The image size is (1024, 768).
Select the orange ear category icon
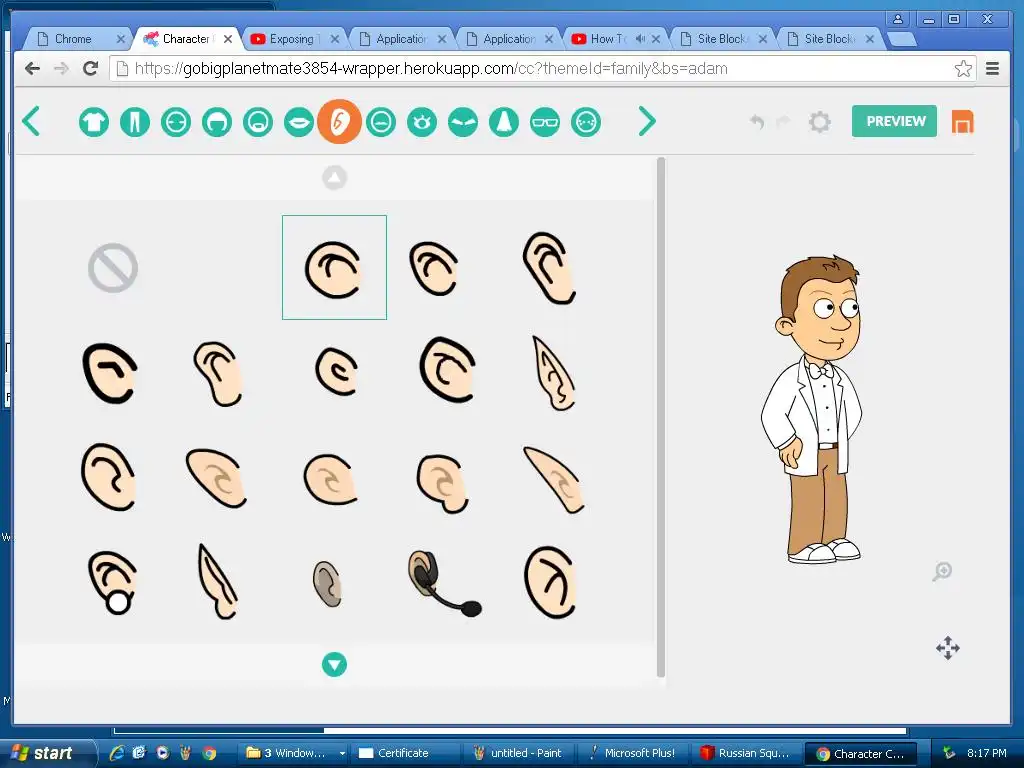coord(340,121)
